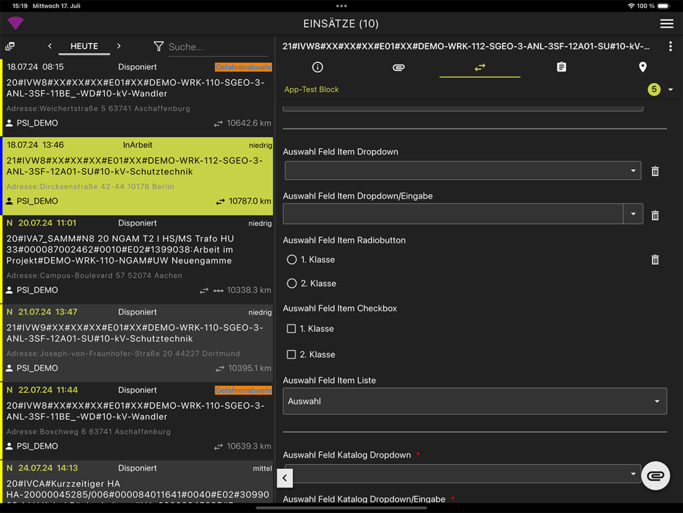The image size is (683, 513).
Task: Click the person icon of the Campus-Boulevard job
Action: [9, 290]
